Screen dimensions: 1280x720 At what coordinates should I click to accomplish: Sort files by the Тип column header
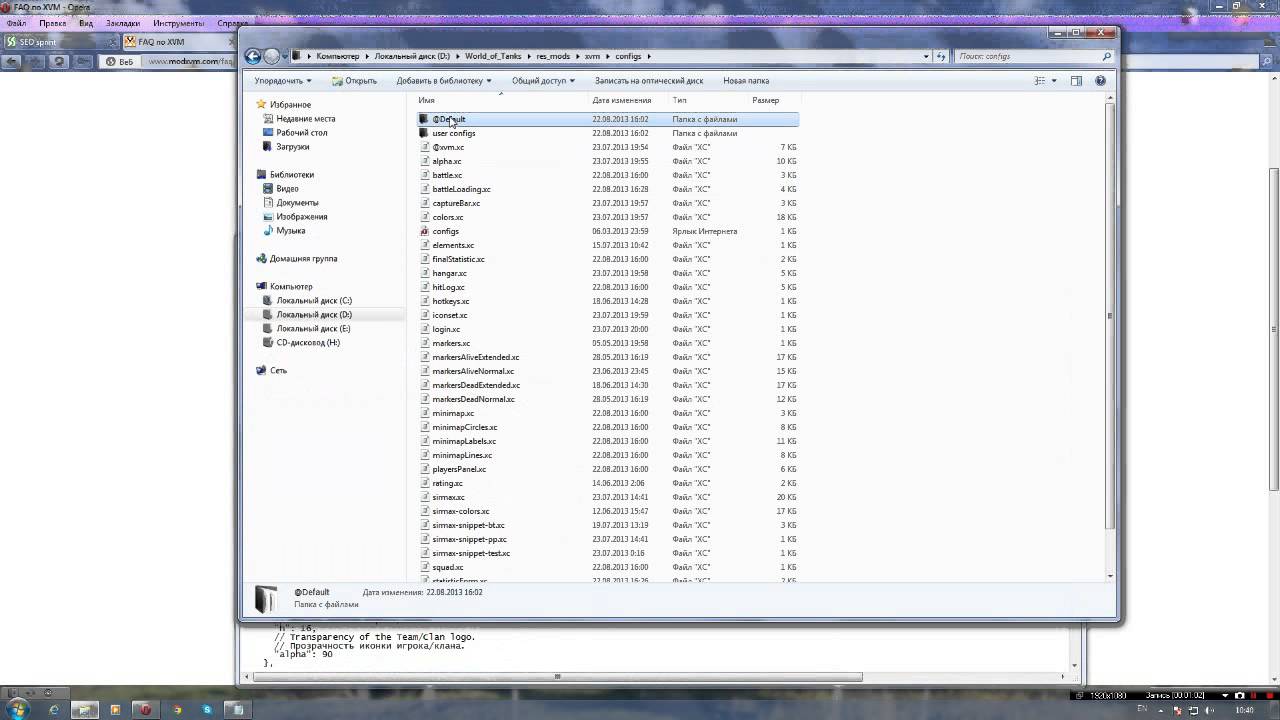(x=679, y=100)
